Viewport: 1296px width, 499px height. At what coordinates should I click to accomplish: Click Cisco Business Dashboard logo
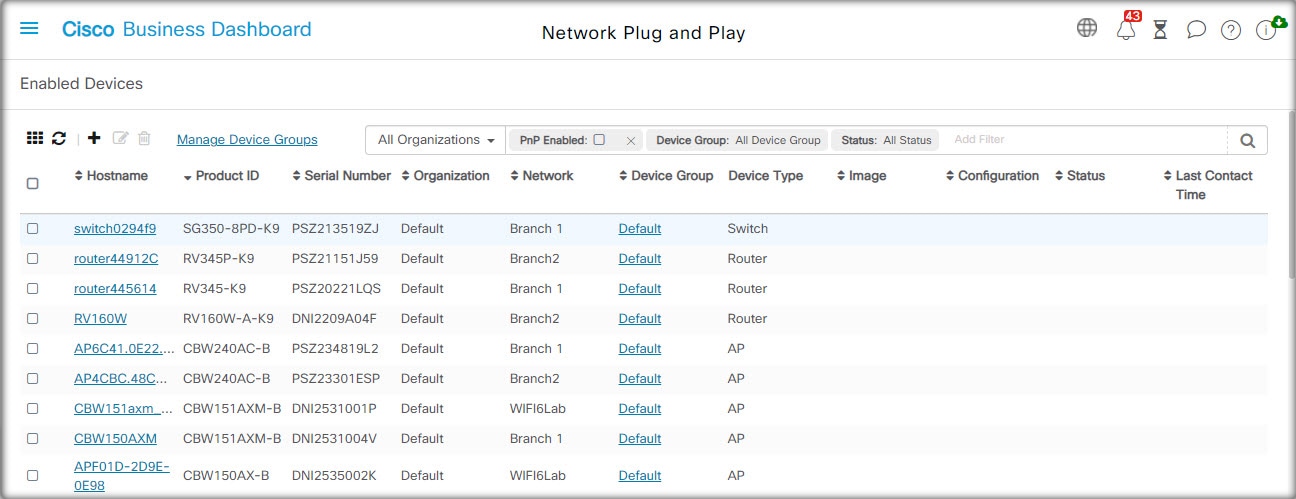coord(187,29)
